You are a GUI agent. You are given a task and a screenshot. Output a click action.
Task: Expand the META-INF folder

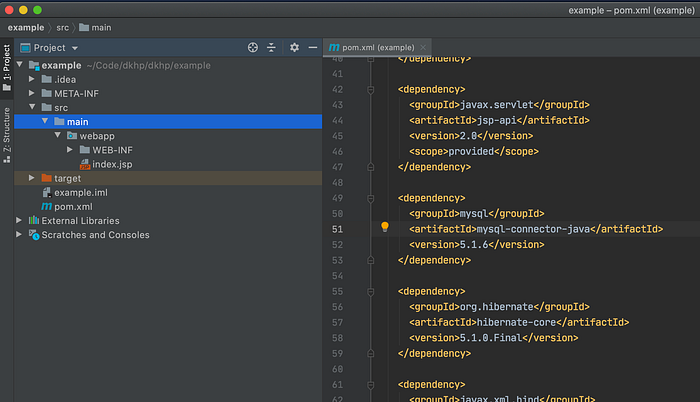[32, 93]
